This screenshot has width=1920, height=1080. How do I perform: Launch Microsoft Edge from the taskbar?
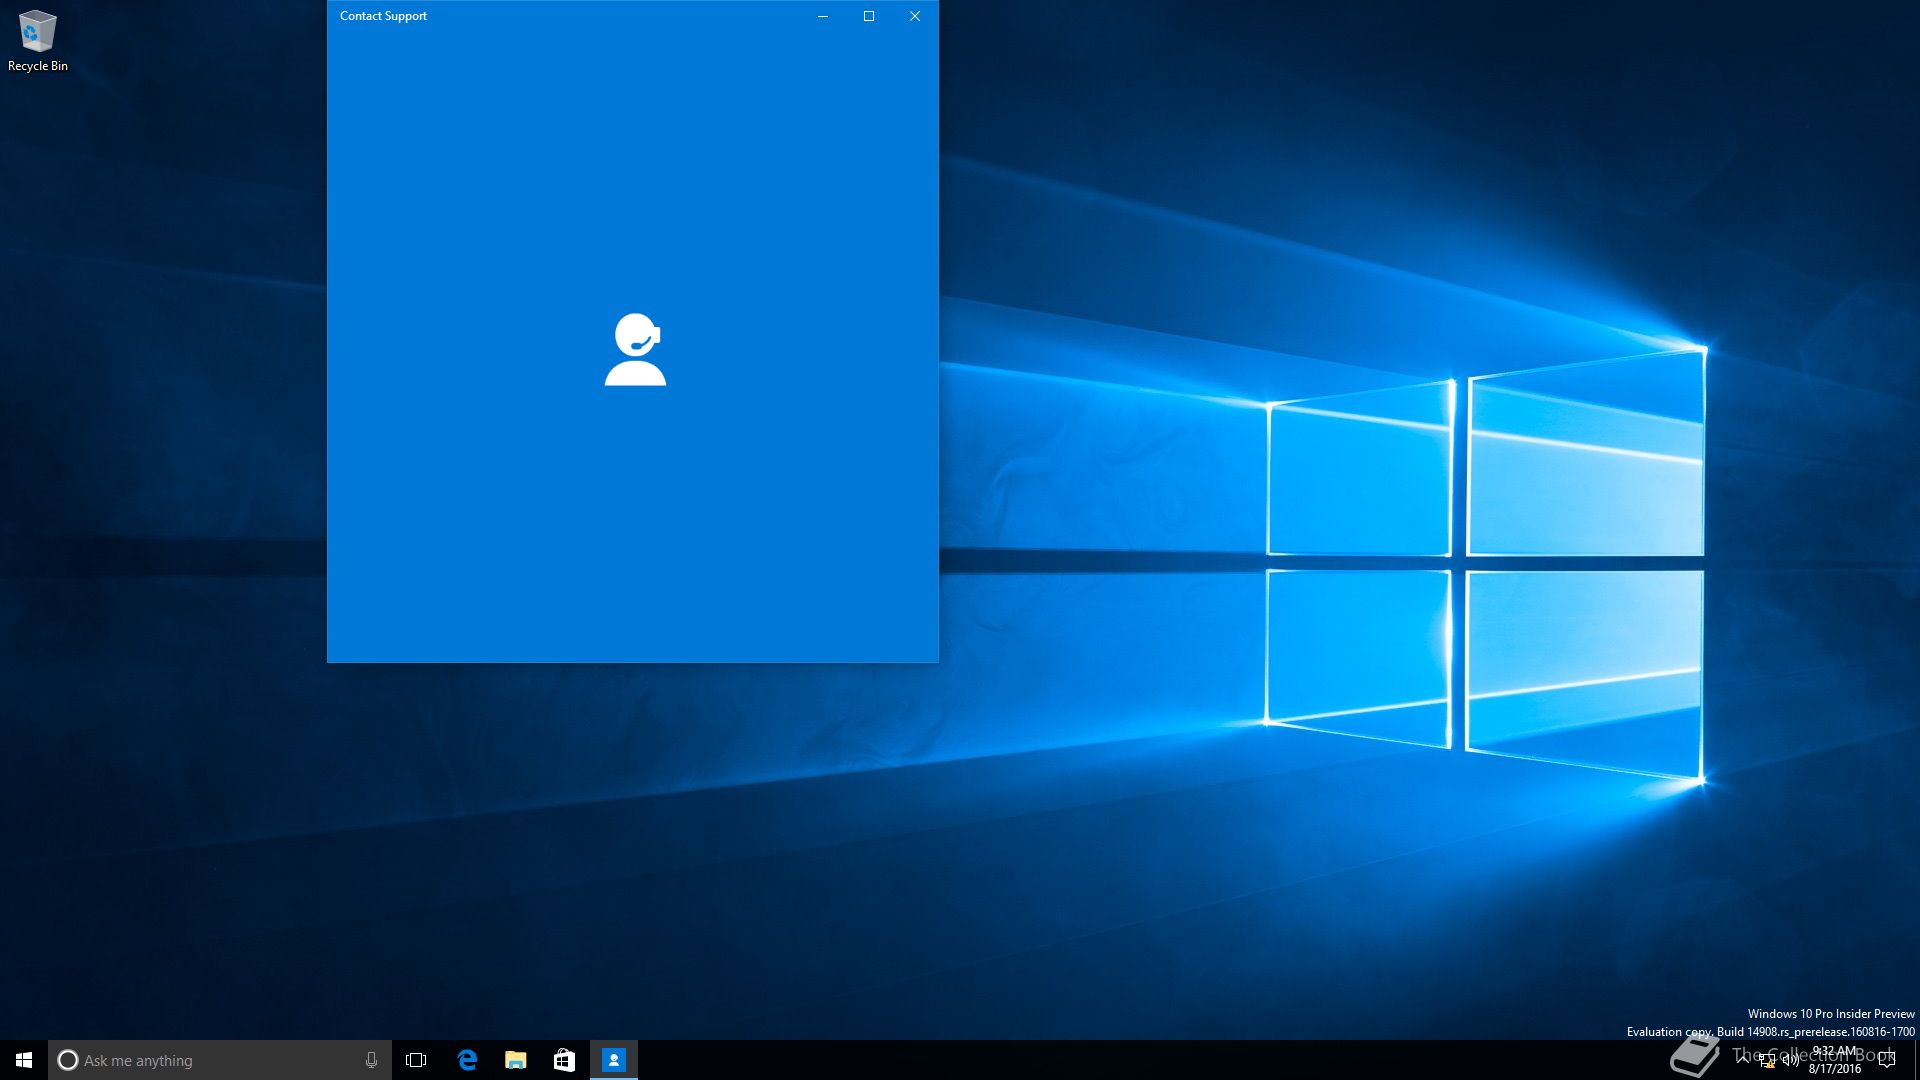click(x=467, y=1060)
